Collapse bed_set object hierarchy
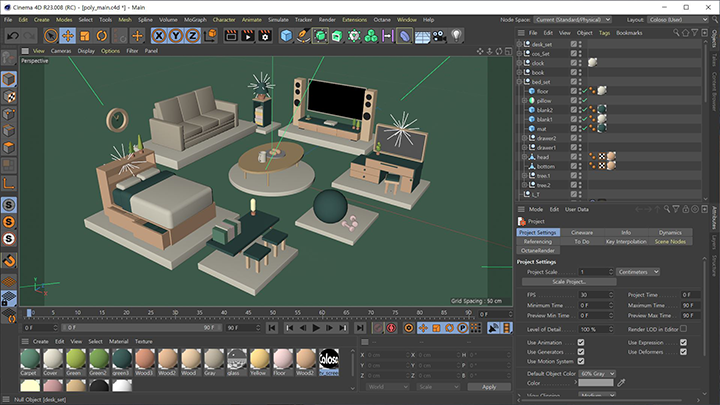Screen dimensions: 720x405 [519, 82]
